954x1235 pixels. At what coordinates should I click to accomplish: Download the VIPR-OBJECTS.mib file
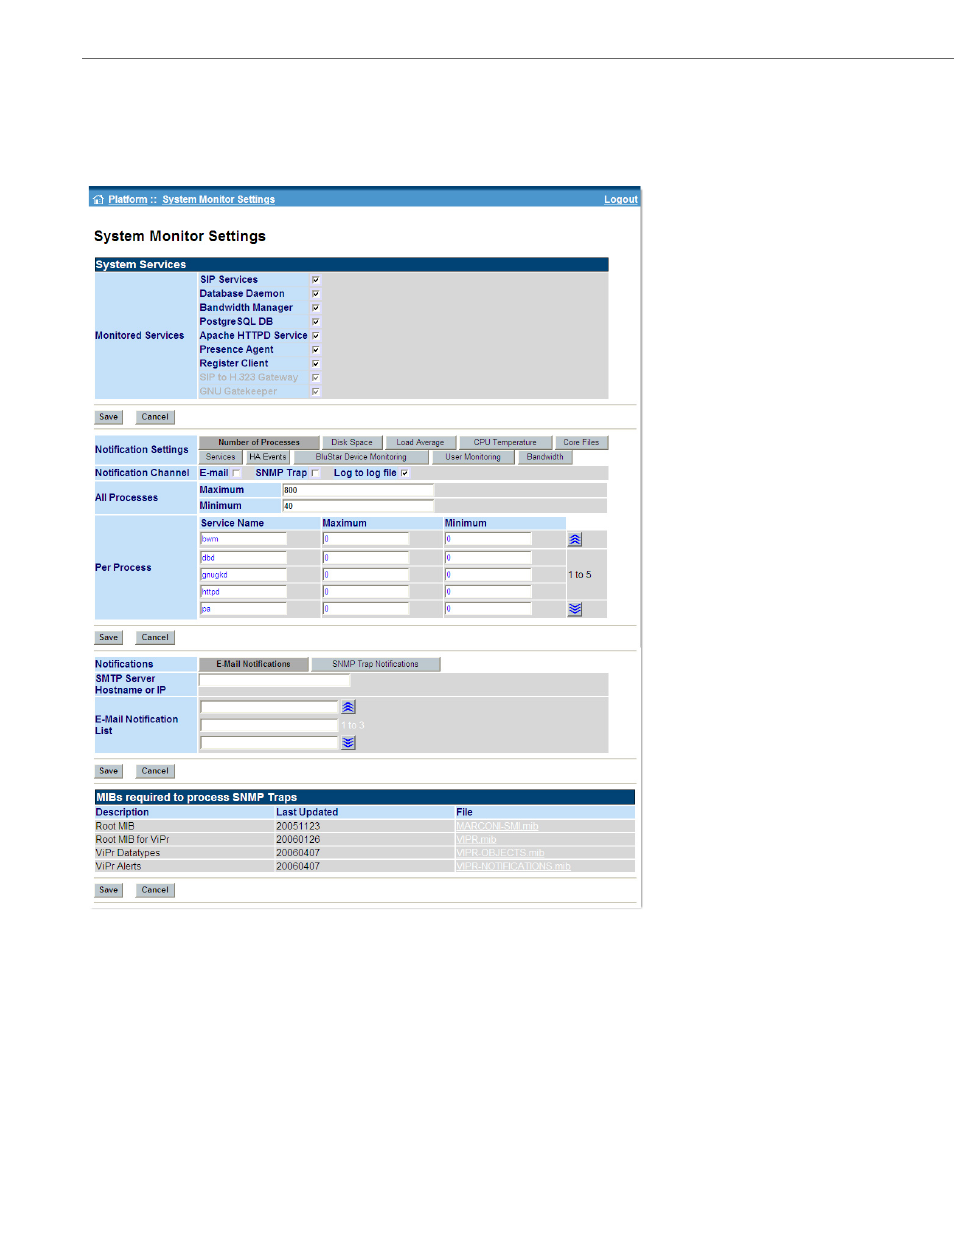500,853
